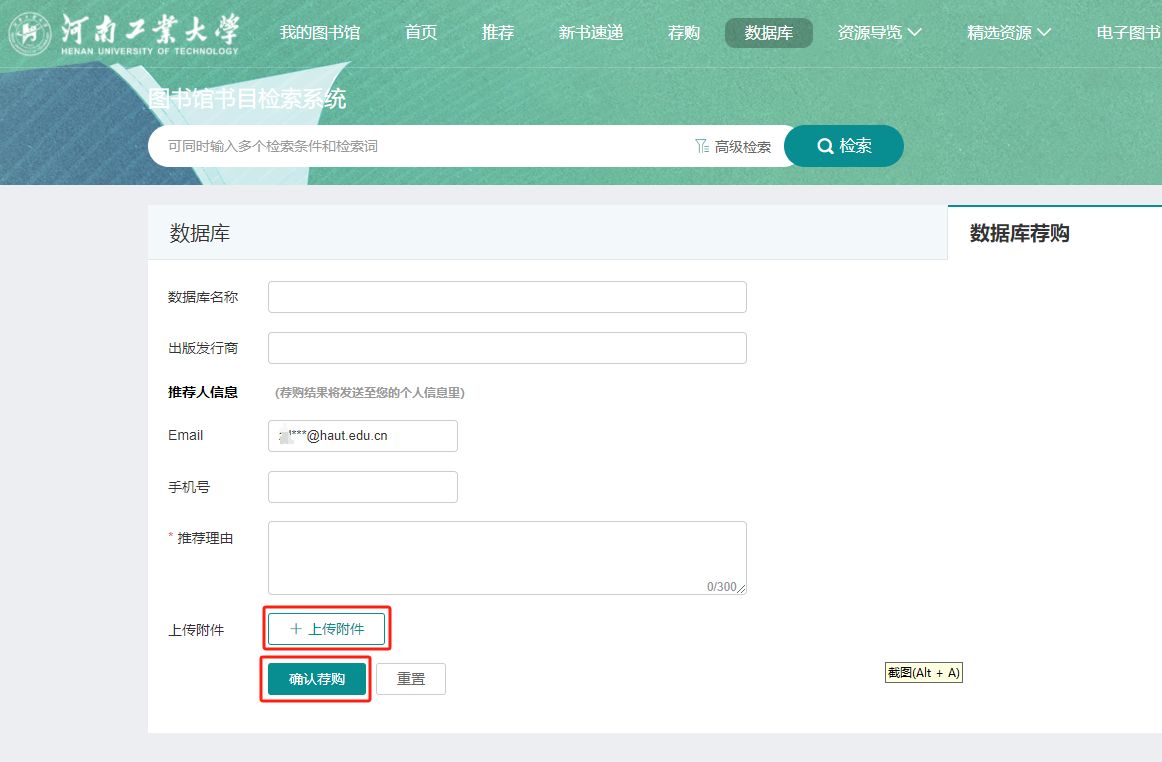Click the advanced search filter icon
The height and width of the screenshot is (762, 1162).
point(702,147)
